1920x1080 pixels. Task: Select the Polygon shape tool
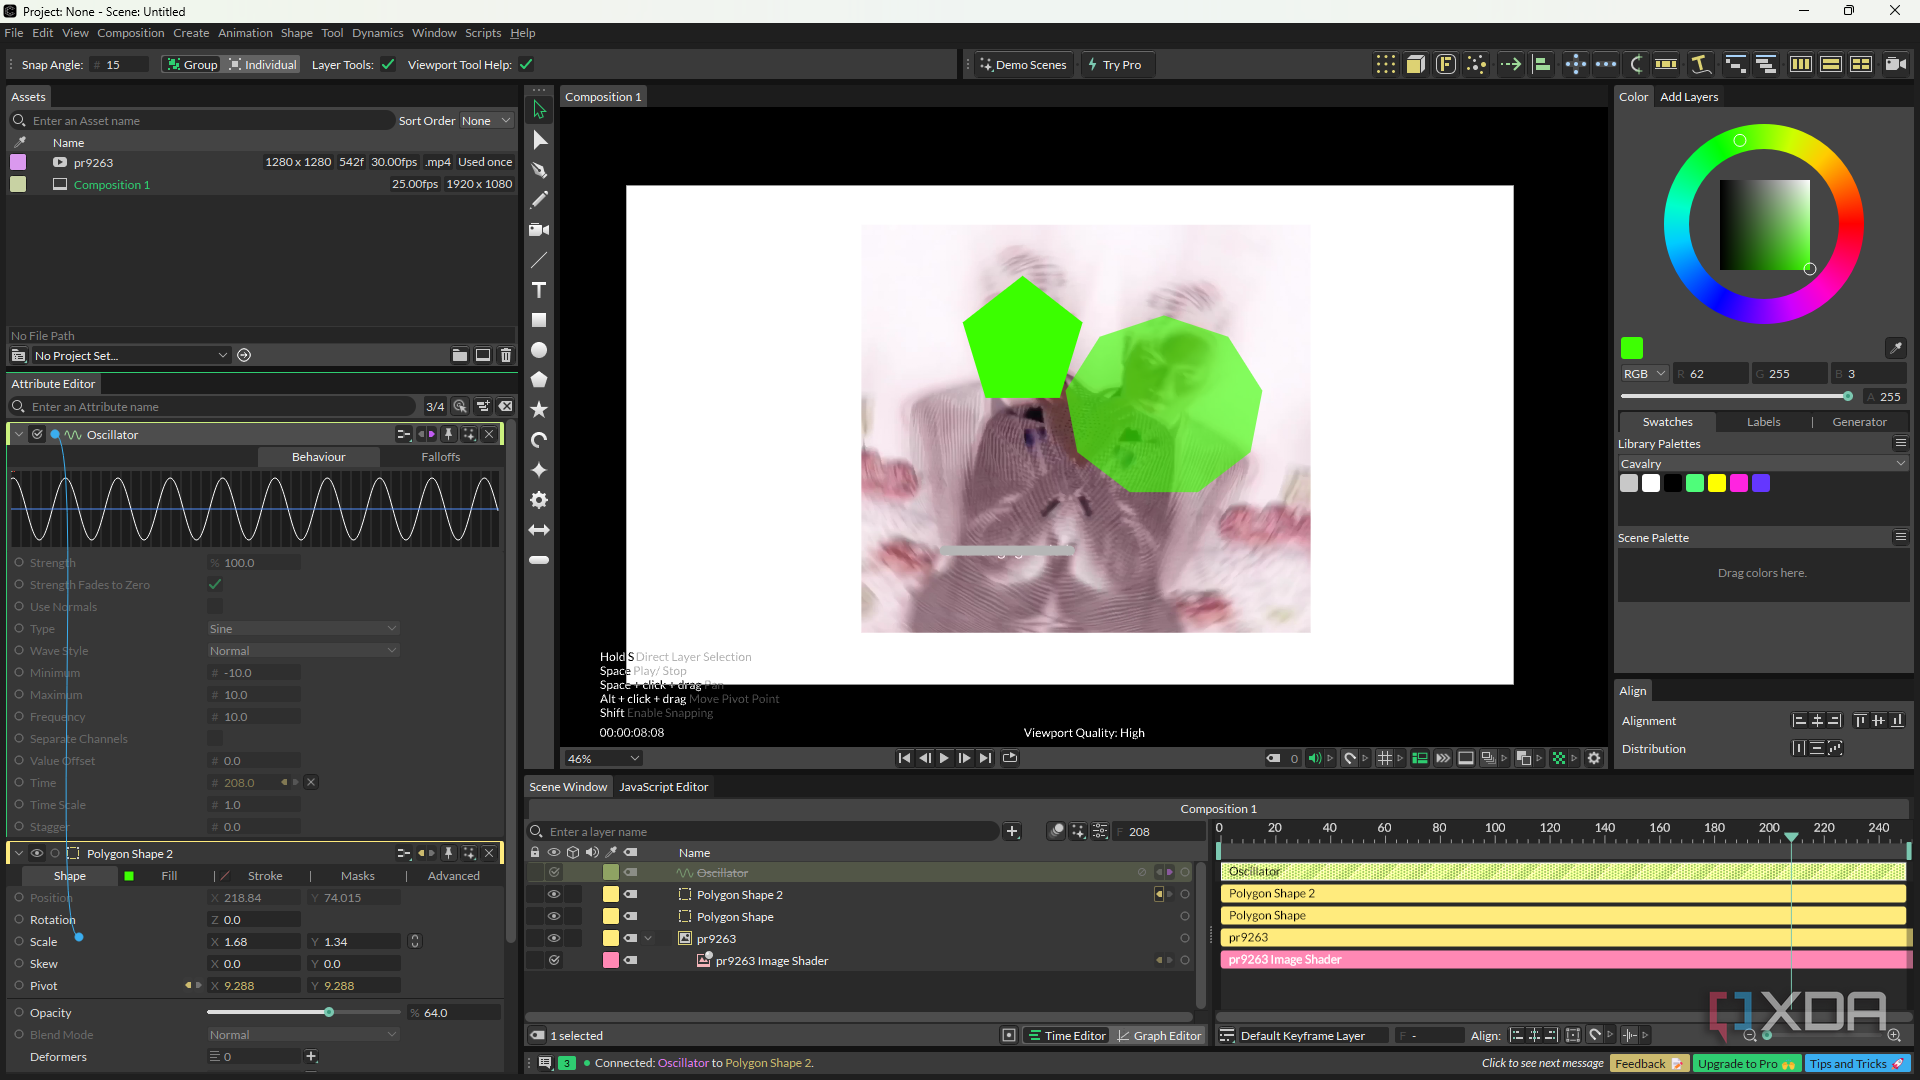point(539,380)
